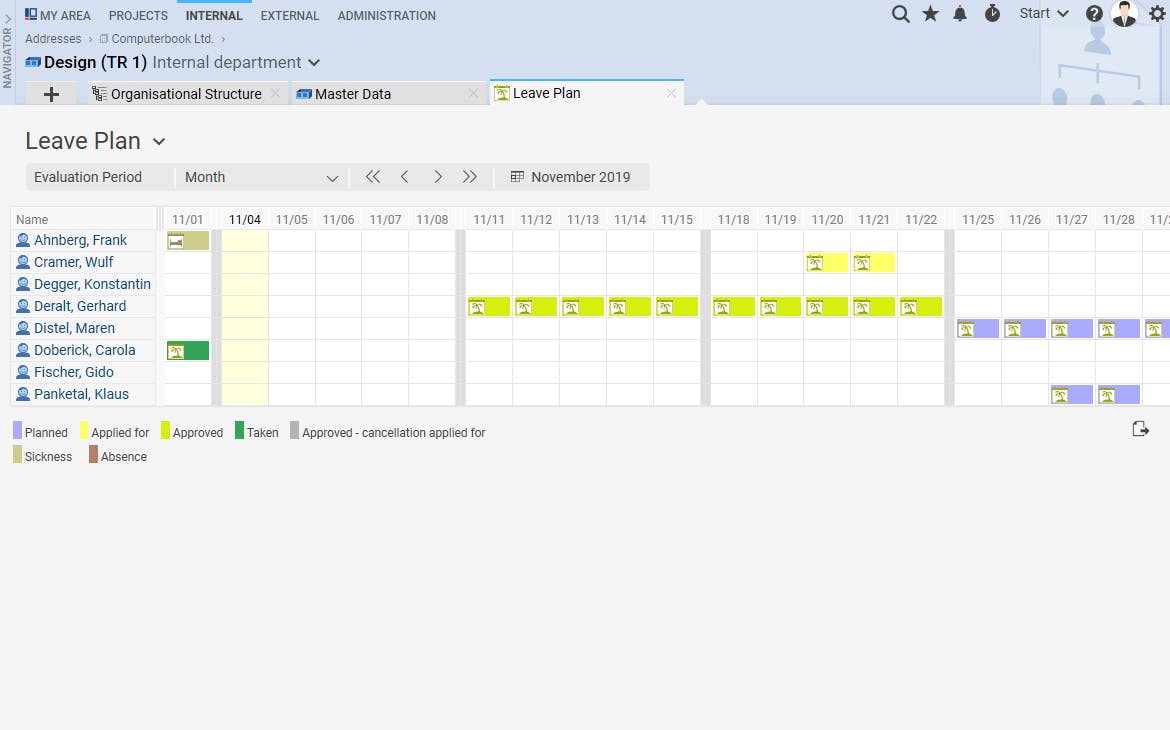This screenshot has height=730, width=1170.
Task: Go to Addresses breadcrumb
Action: (x=53, y=39)
